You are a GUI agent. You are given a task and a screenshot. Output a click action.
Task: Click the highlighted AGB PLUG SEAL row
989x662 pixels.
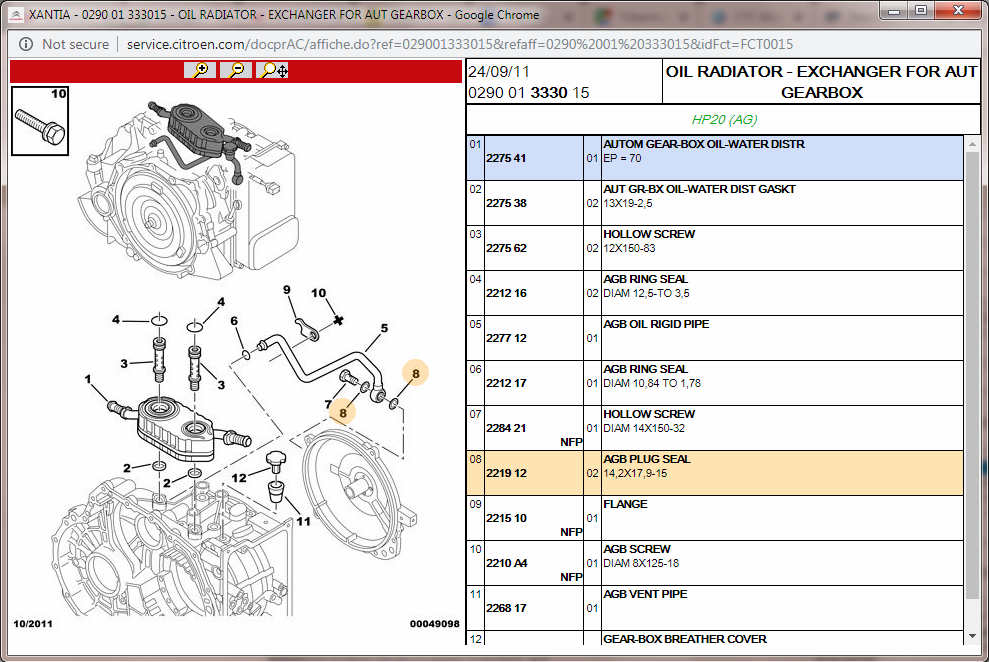[x=715, y=473]
